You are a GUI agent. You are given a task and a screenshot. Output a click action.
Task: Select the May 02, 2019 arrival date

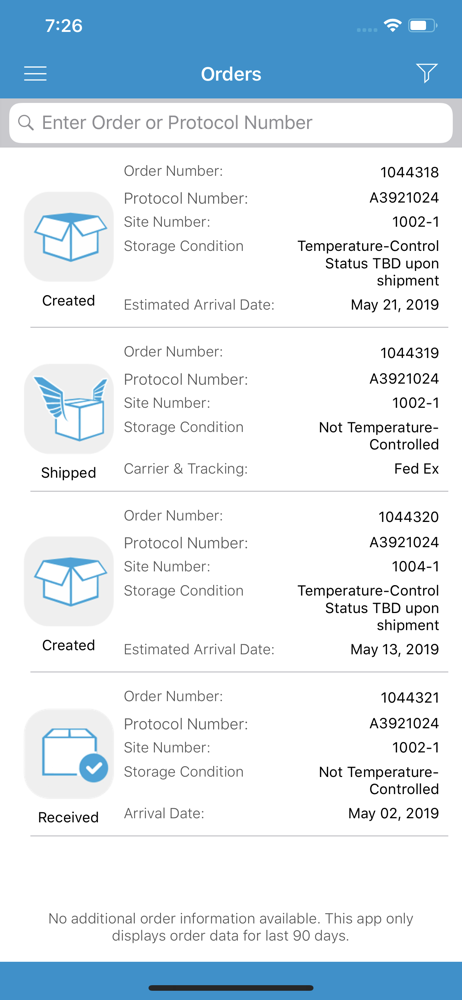coord(394,813)
